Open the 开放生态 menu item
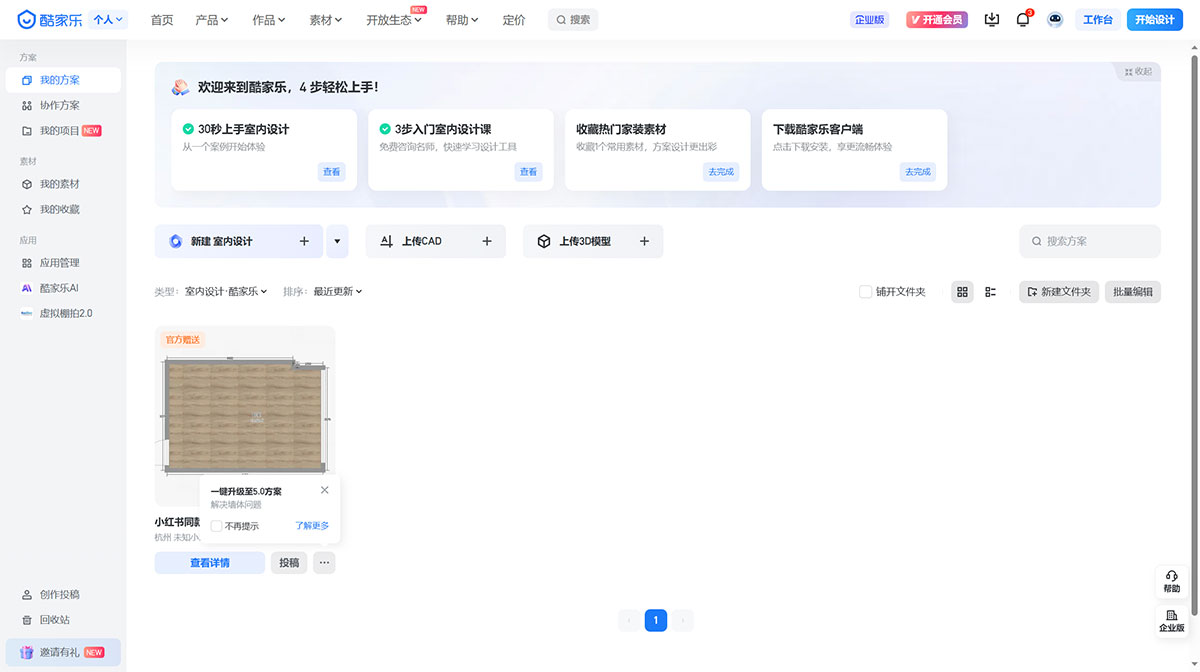The width and height of the screenshot is (1200, 672). click(x=388, y=19)
